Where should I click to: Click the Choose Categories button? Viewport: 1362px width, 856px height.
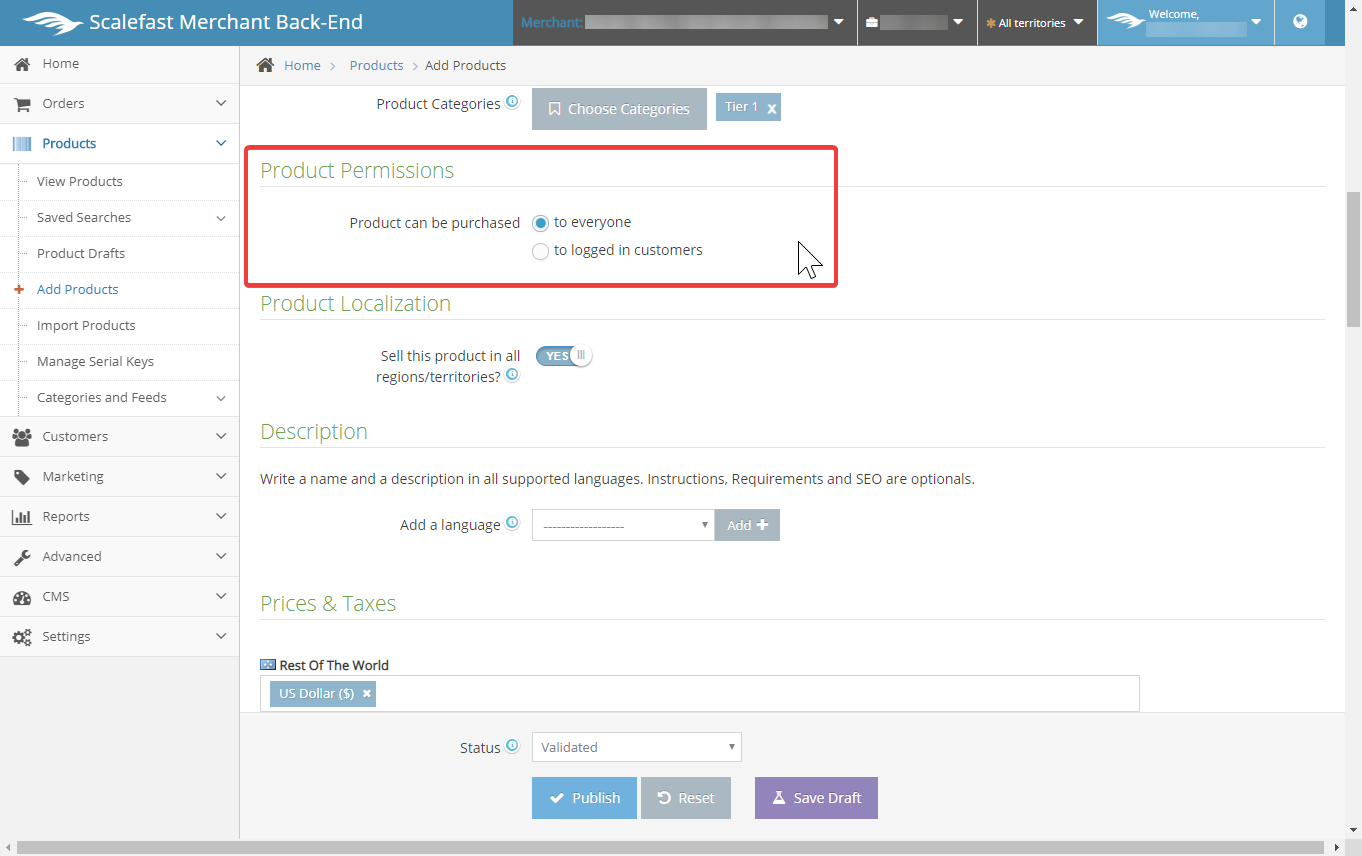[619, 109]
